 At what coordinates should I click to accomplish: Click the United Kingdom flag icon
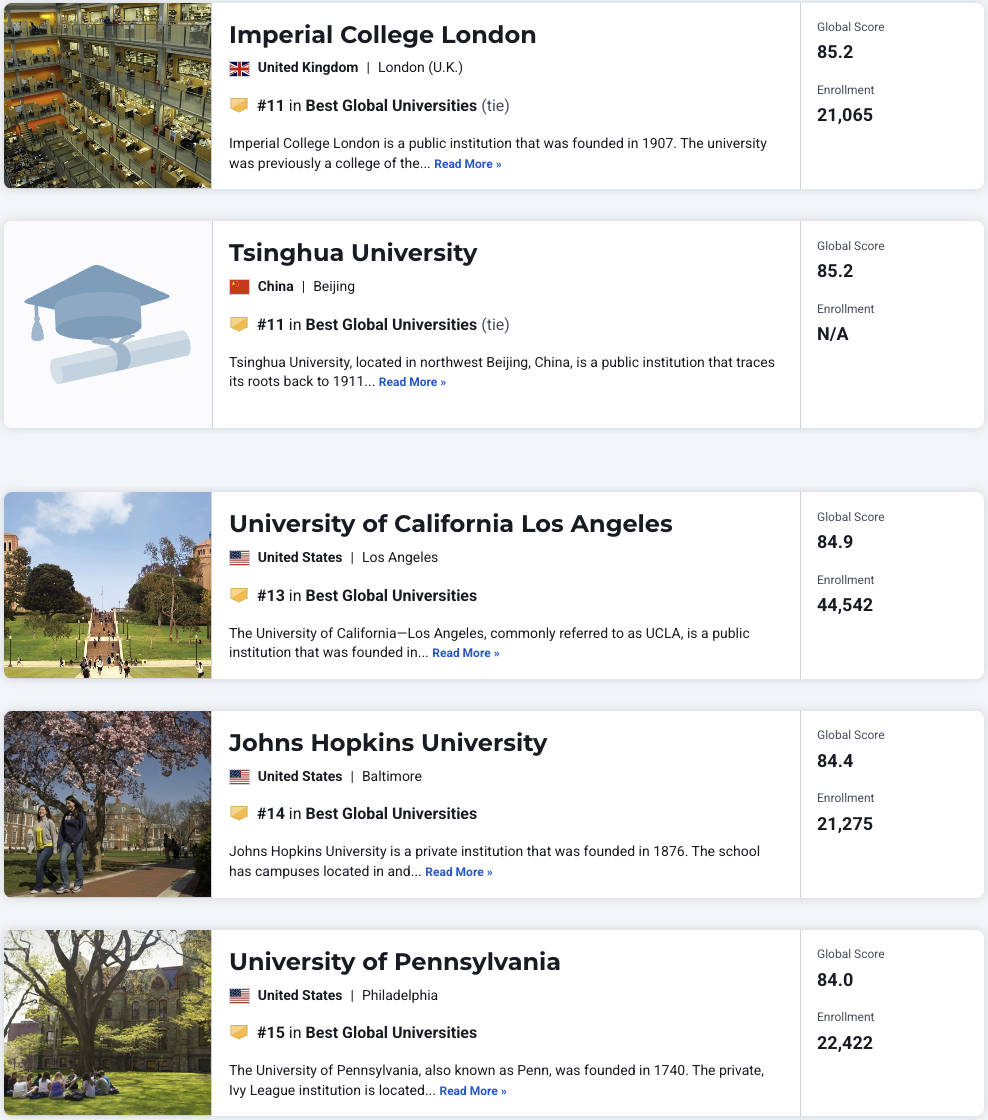click(x=239, y=68)
